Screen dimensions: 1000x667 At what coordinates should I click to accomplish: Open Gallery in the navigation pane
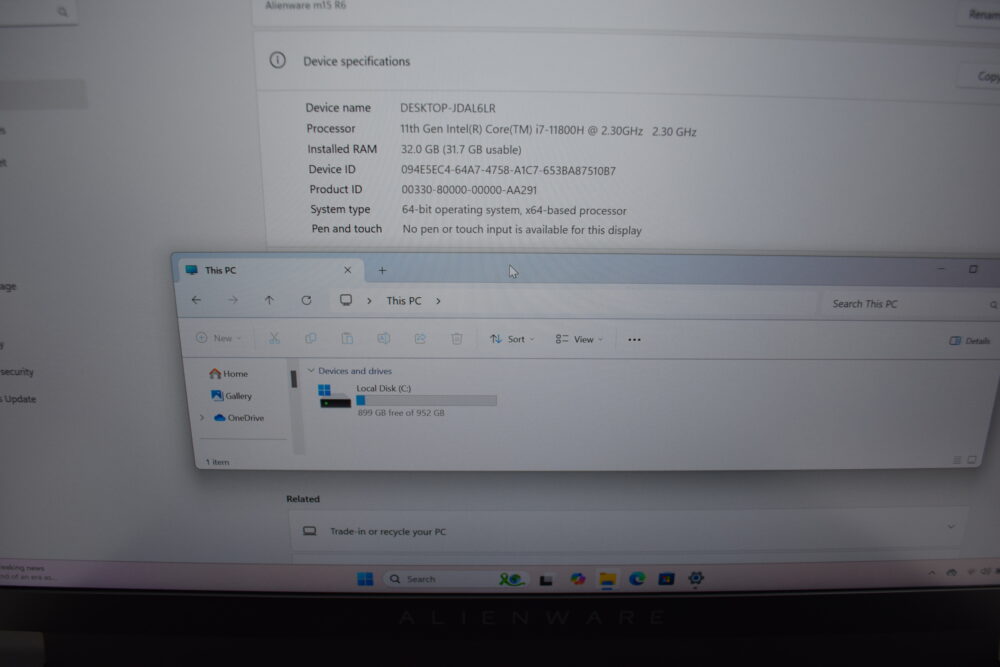click(232, 396)
